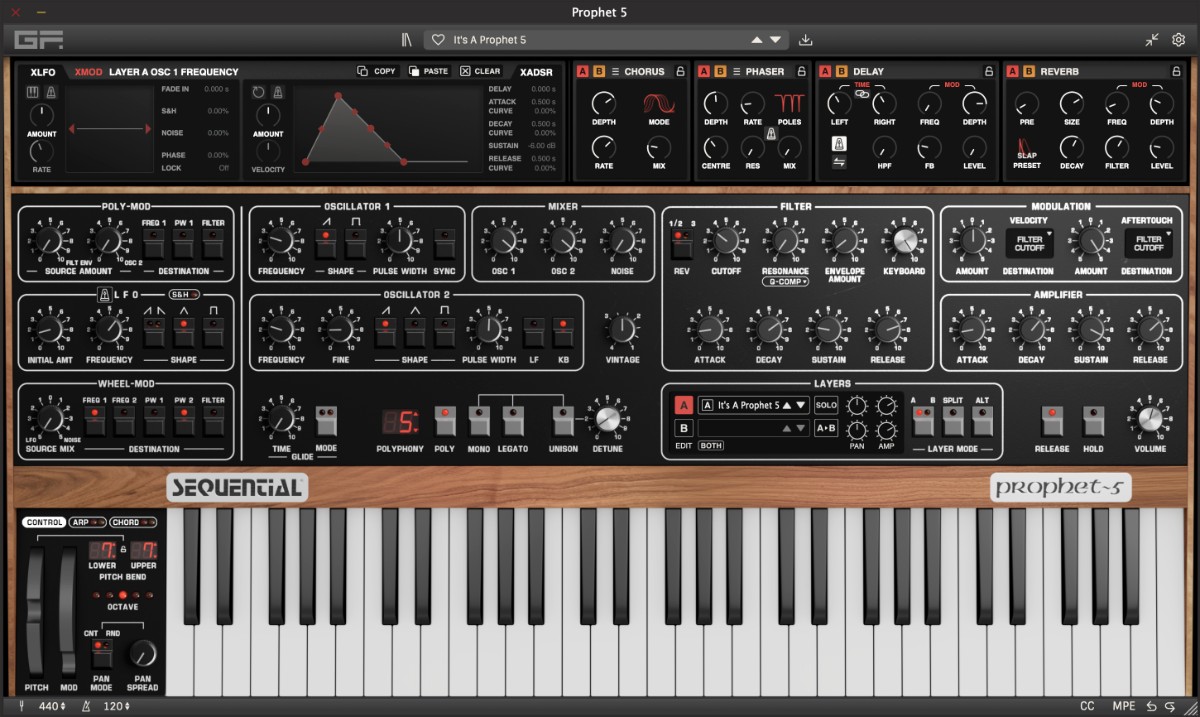Select the ARP tab
This screenshot has width=1200, height=717.
point(86,522)
